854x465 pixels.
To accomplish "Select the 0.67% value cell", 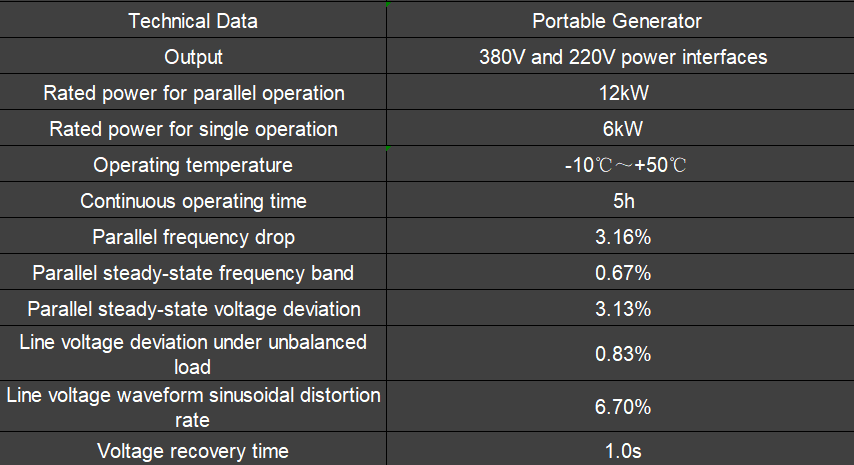I will tap(622, 273).
